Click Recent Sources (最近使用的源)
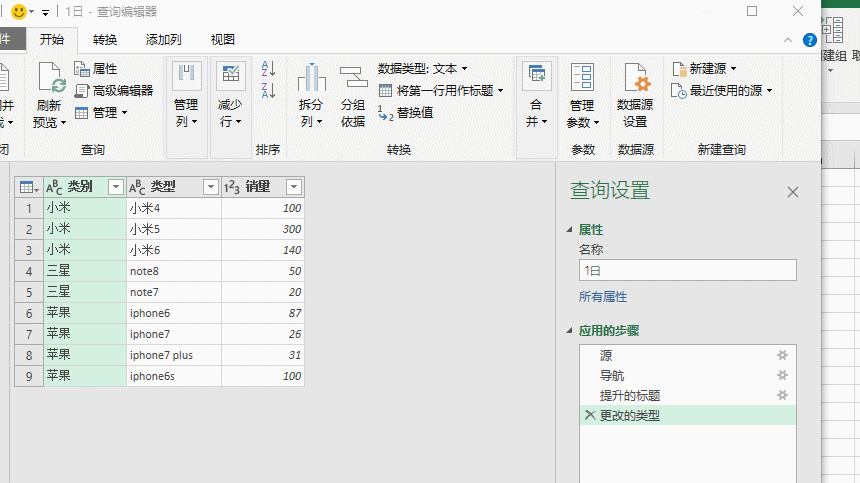Image resolution: width=860 pixels, height=483 pixels. 722,90
